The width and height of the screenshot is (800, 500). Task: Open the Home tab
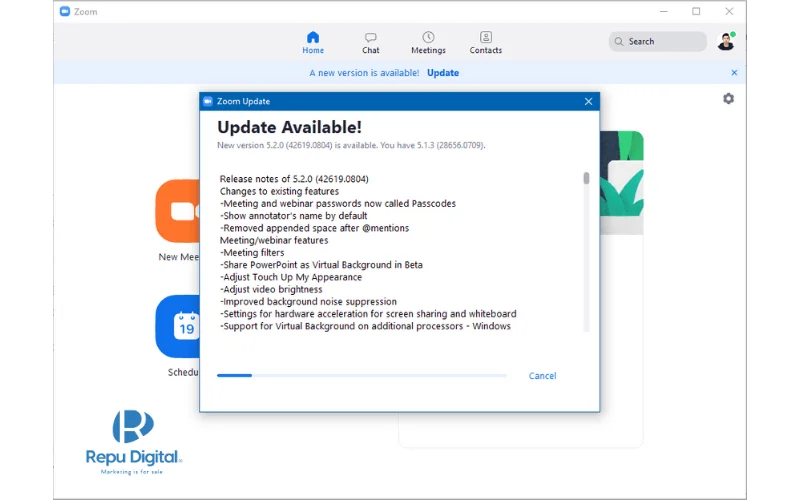point(313,43)
